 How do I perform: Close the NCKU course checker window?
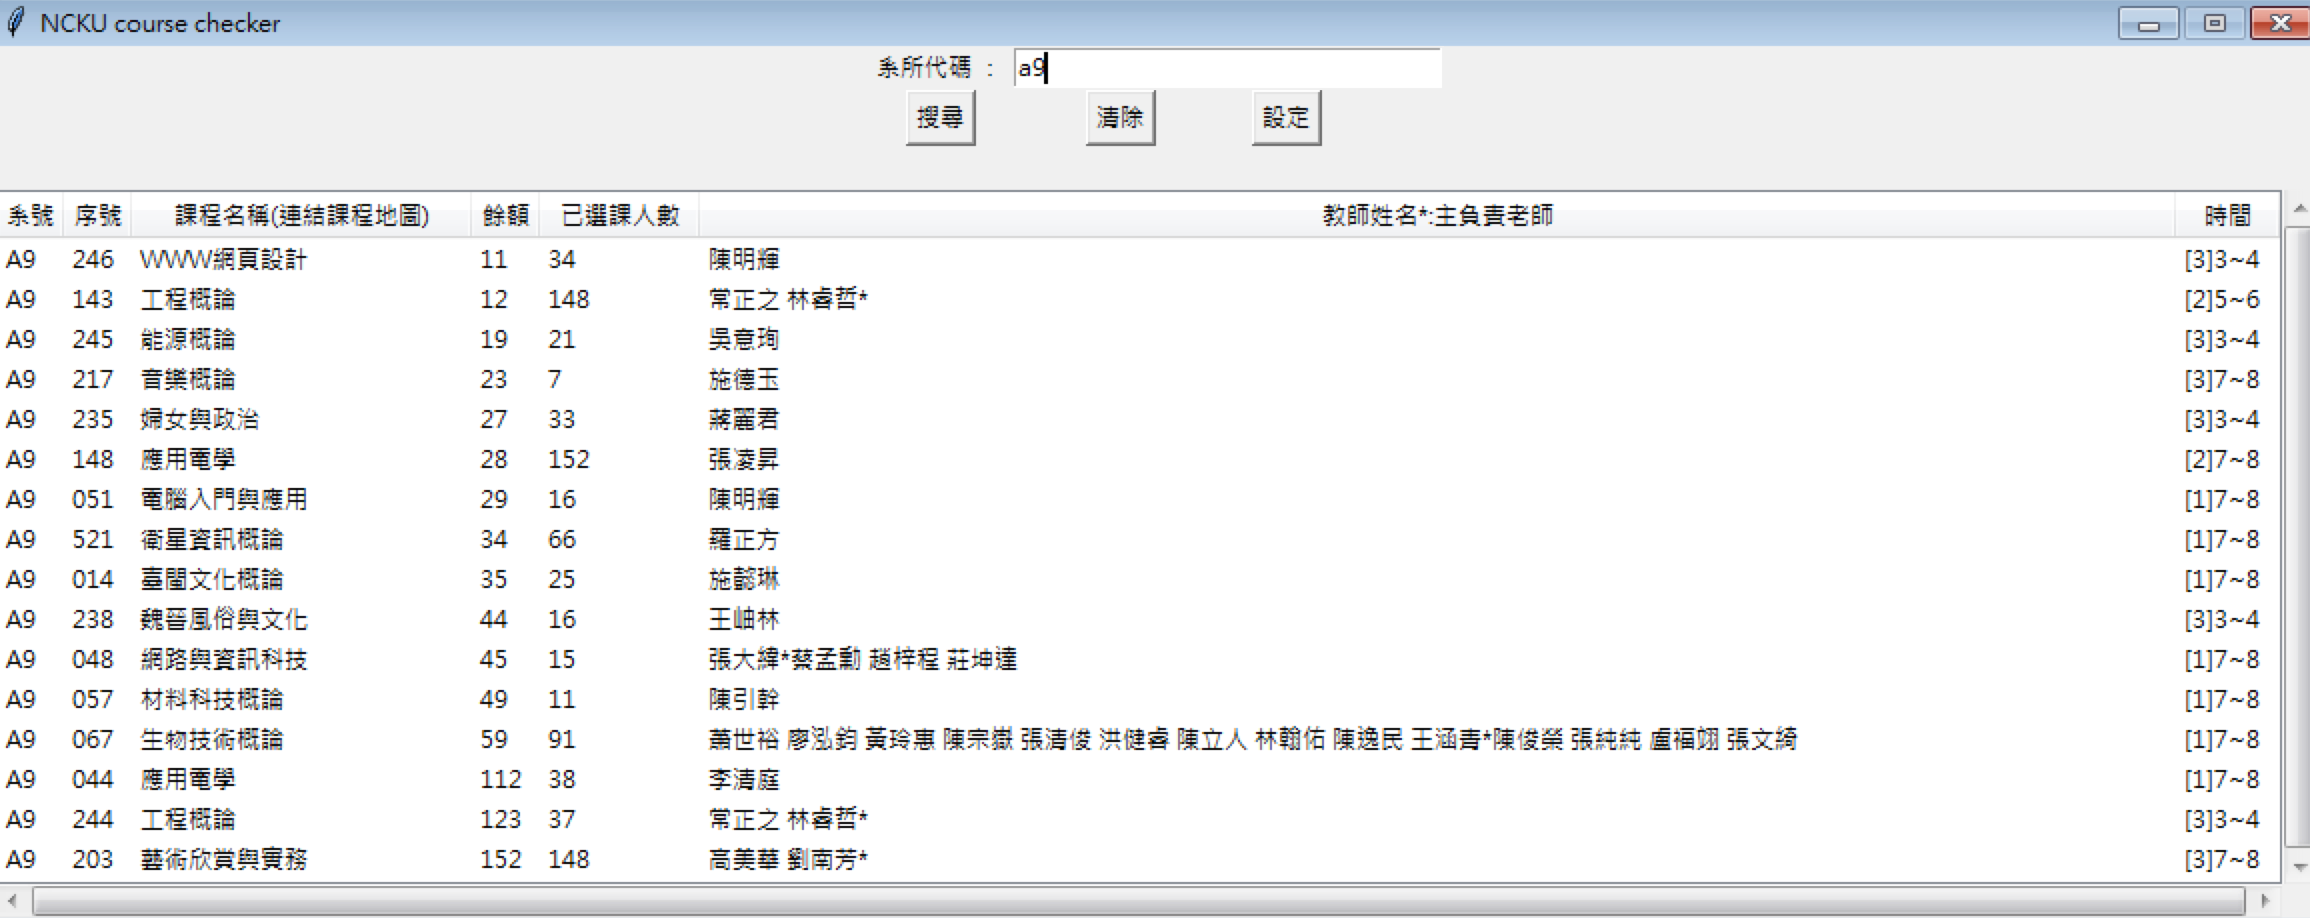(x=2279, y=23)
